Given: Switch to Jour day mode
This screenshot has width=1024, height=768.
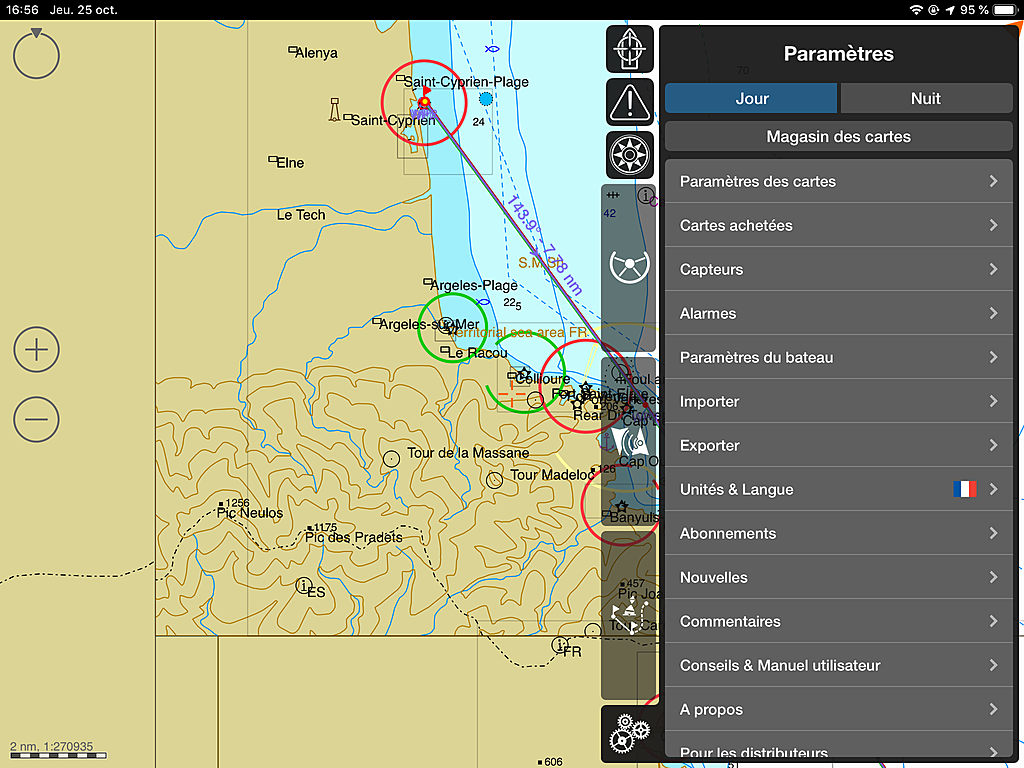Looking at the screenshot, I should [751, 99].
